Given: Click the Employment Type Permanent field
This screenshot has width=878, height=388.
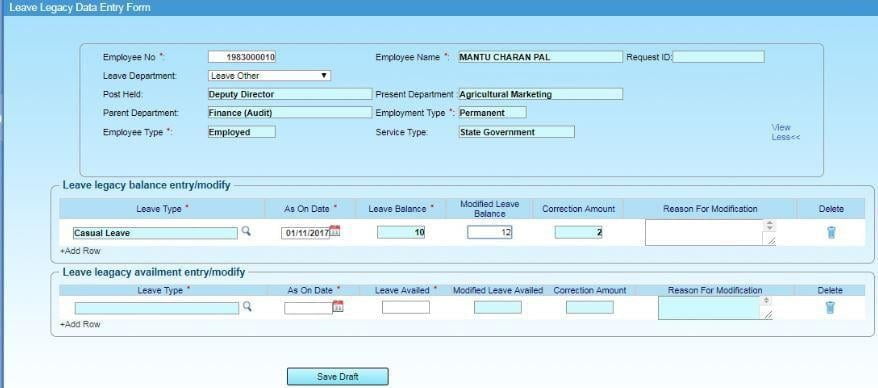Looking at the screenshot, I should click(492, 113).
